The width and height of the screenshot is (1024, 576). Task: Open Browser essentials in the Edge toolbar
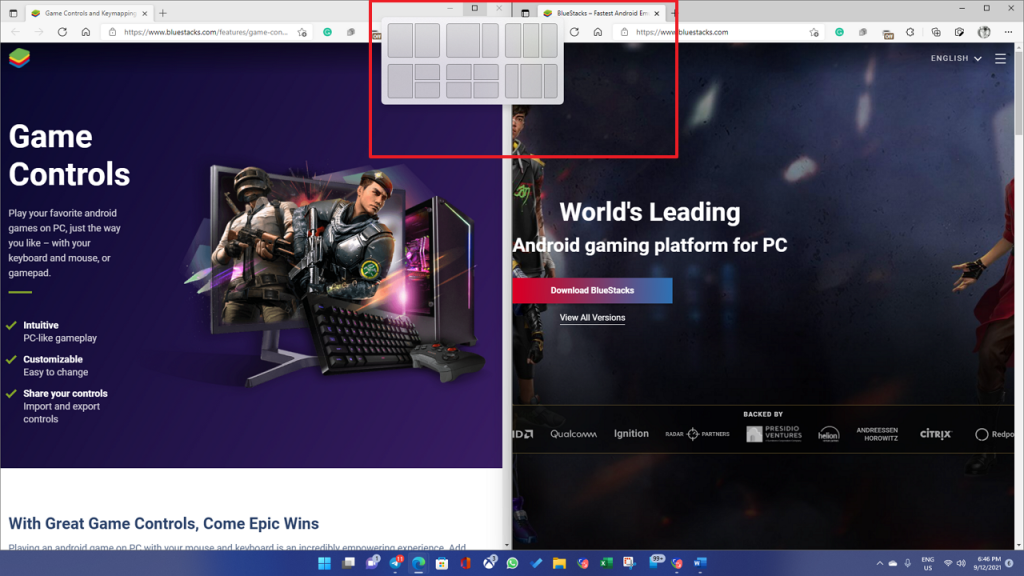coord(909,32)
